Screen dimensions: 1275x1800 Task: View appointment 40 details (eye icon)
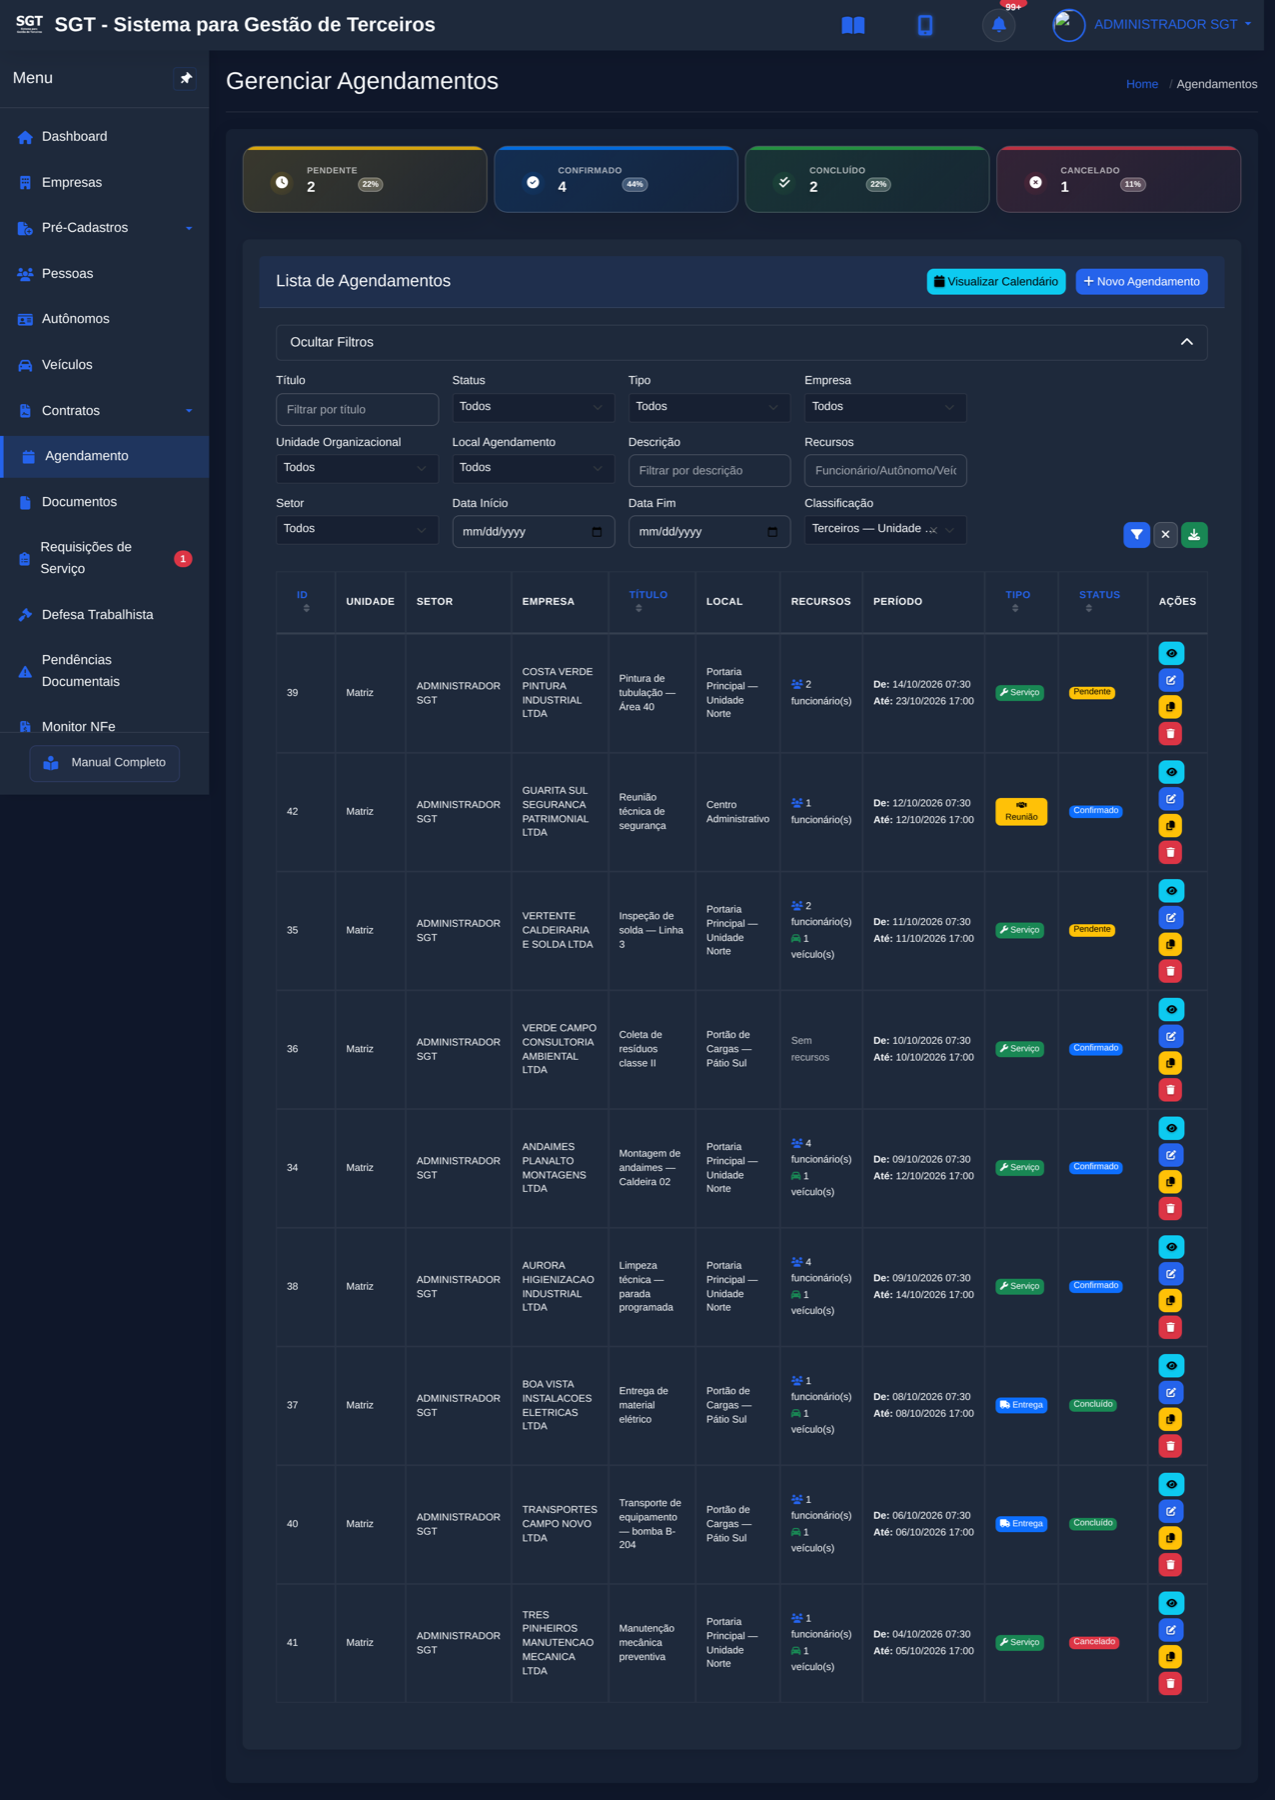(x=1171, y=1484)
